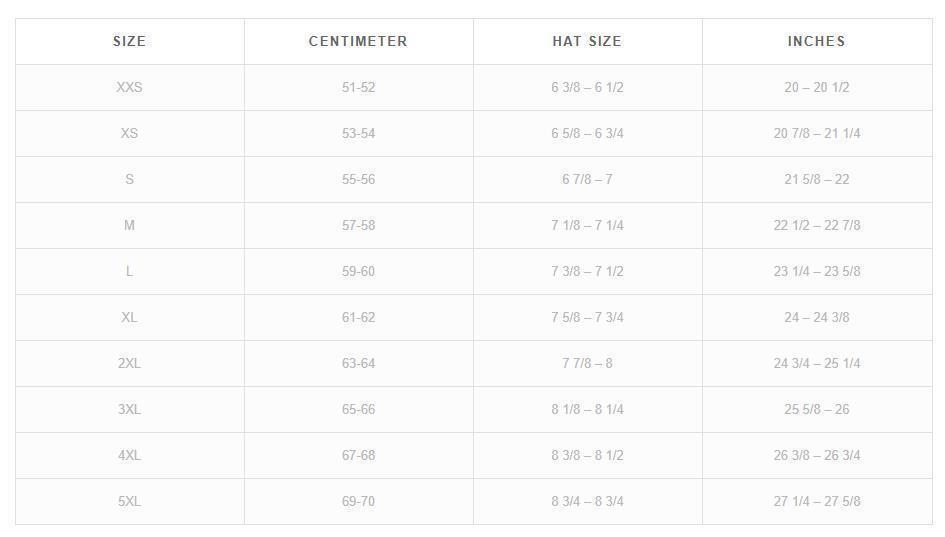Click the 51-52 centimeter cell
Screen dimensions: 945x537
pos(358,87)
